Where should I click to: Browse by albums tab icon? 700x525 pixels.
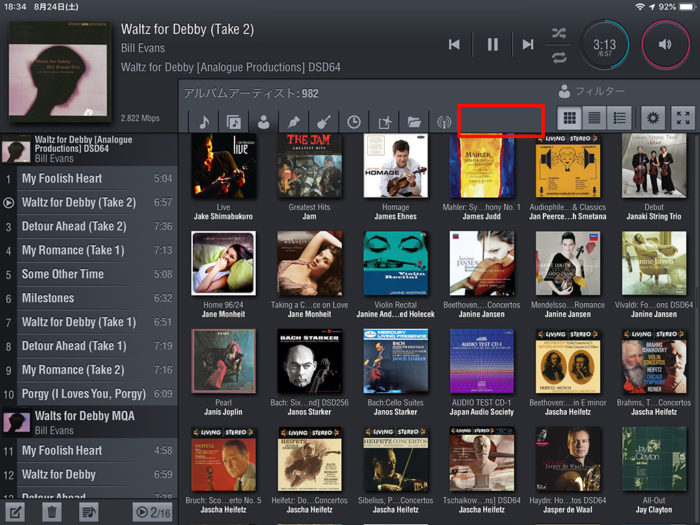pos(233,121)
